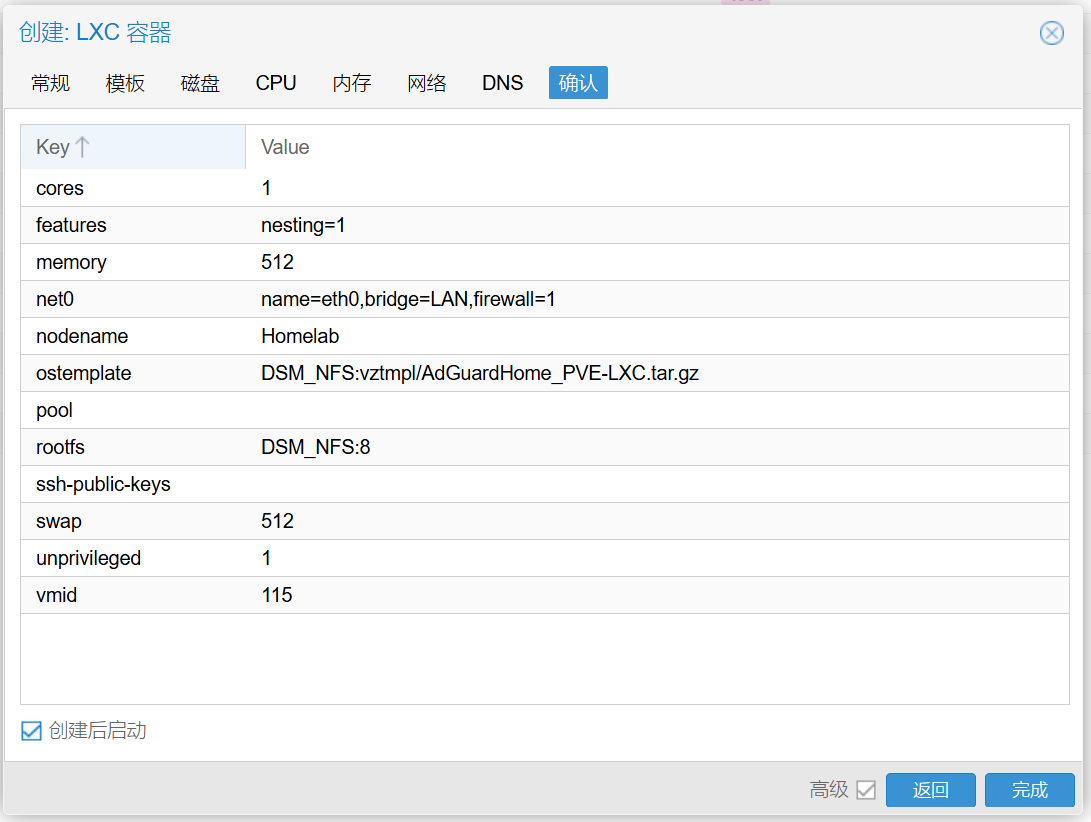Select the nodename row showing Homelab
The image size is (1091, 822).
pyautogui.click(x=300, y=336)
